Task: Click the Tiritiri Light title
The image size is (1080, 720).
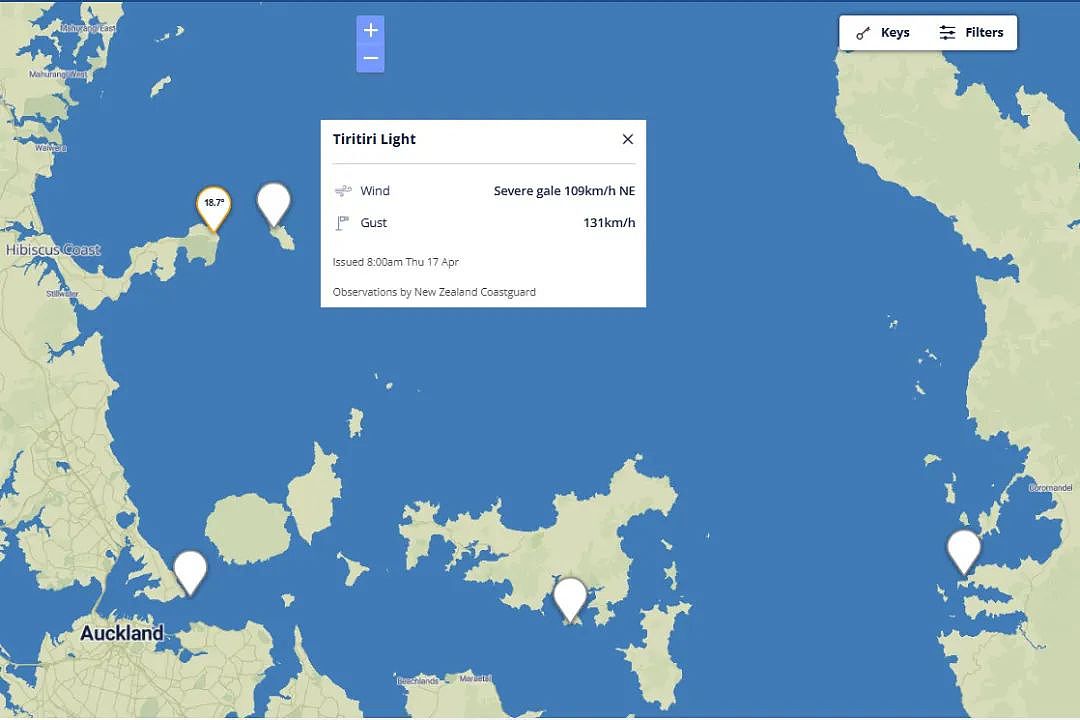Action: 374,139
